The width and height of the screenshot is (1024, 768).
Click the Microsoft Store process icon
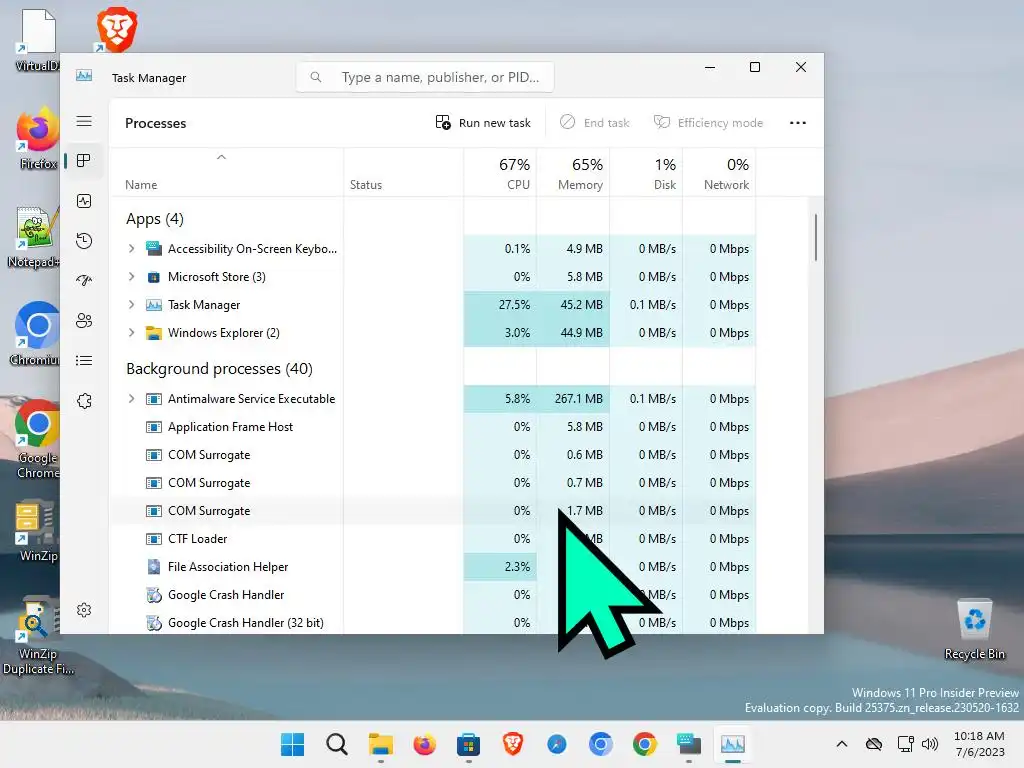pyautogui.click(x=153, y=277)
